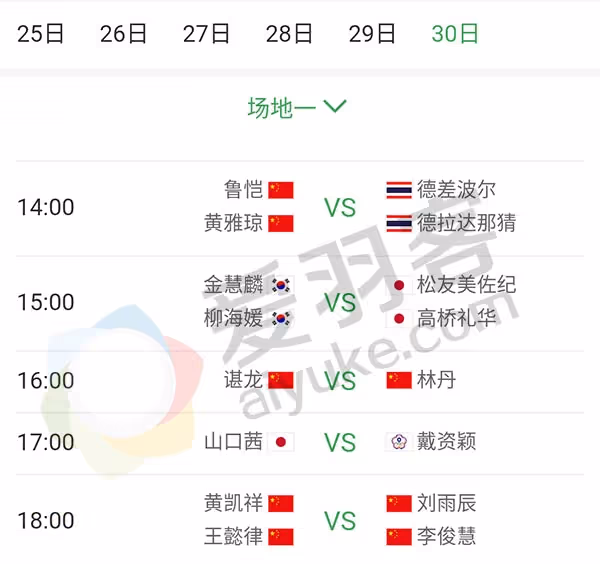Switch to the 26日 date tab
Viewport: 600px width, 564px height.
(x=123, y=34)
